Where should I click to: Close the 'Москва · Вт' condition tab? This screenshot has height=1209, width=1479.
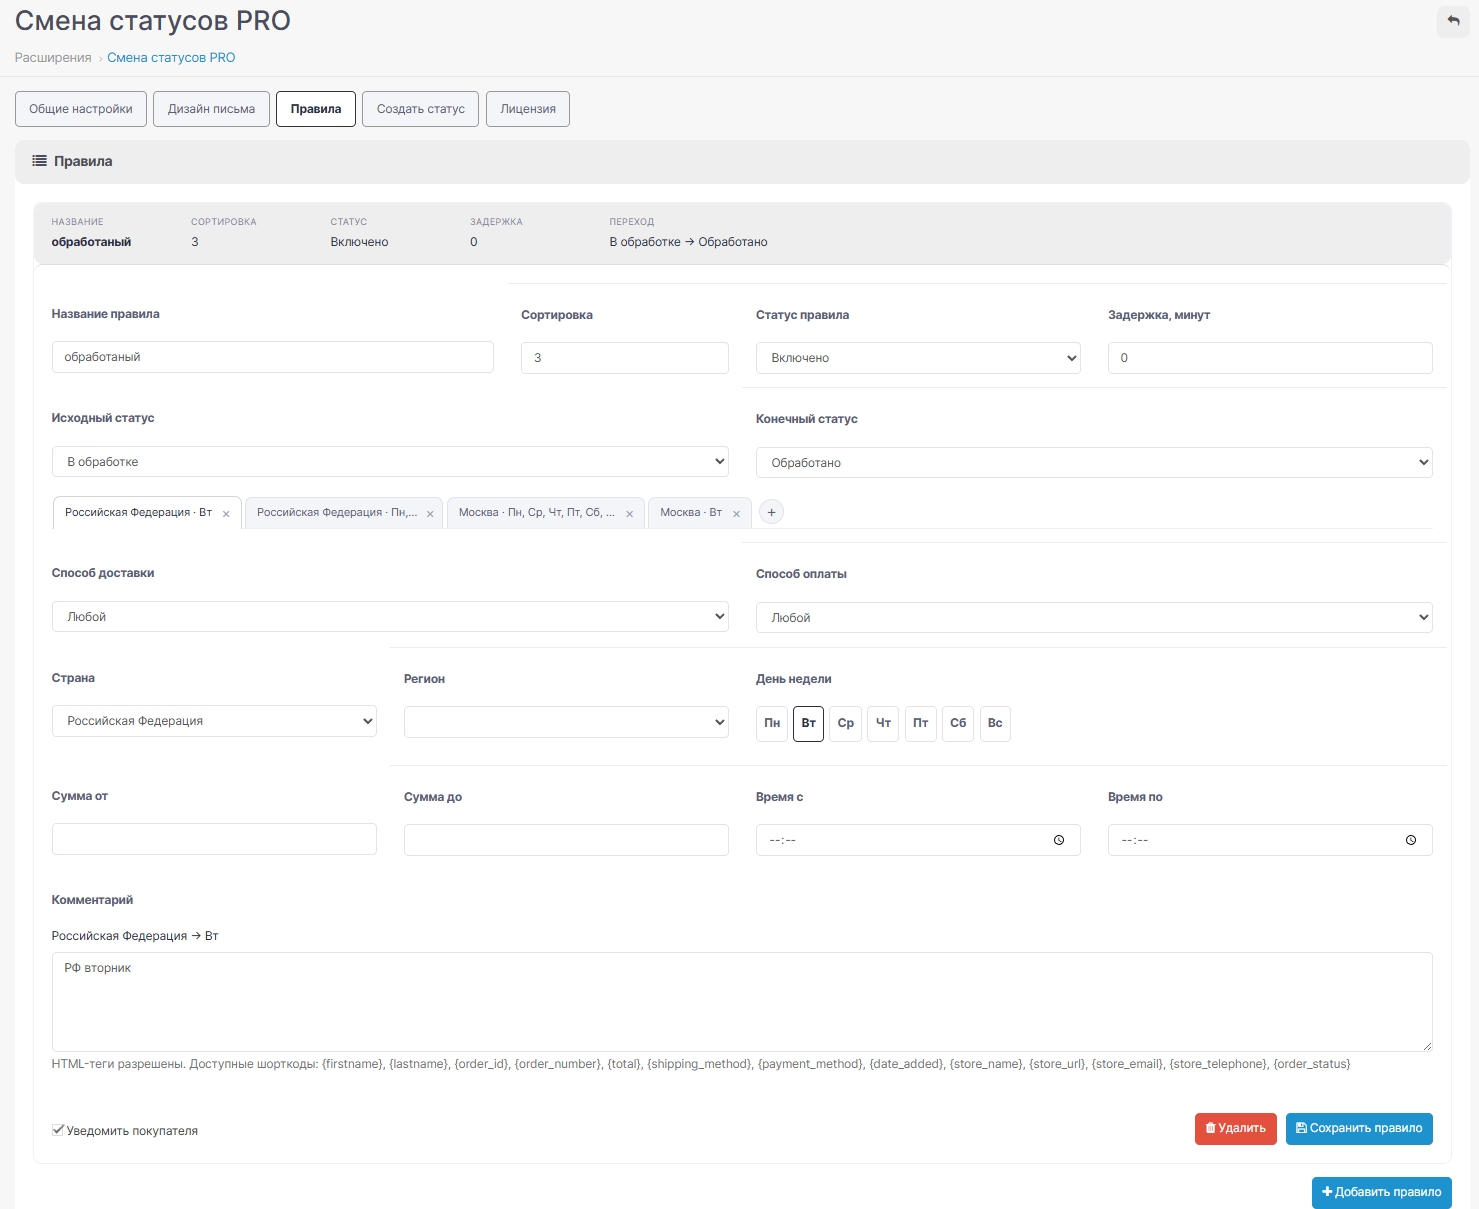click(x=736, y=514)
